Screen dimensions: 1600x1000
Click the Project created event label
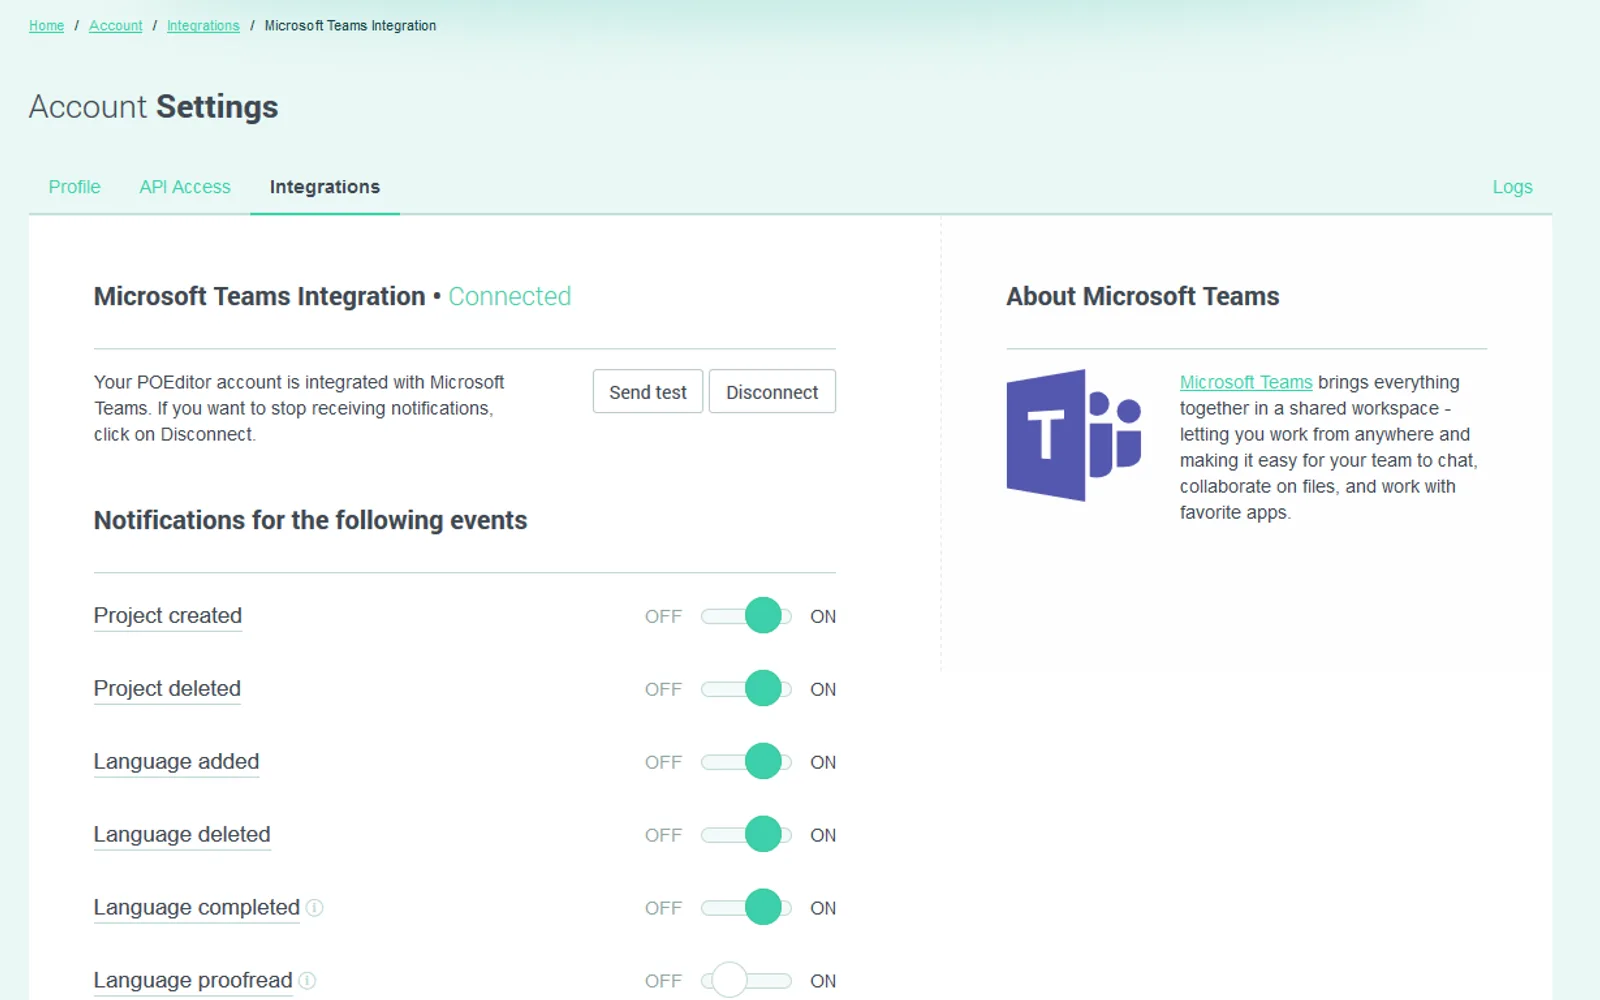[168, 616]
